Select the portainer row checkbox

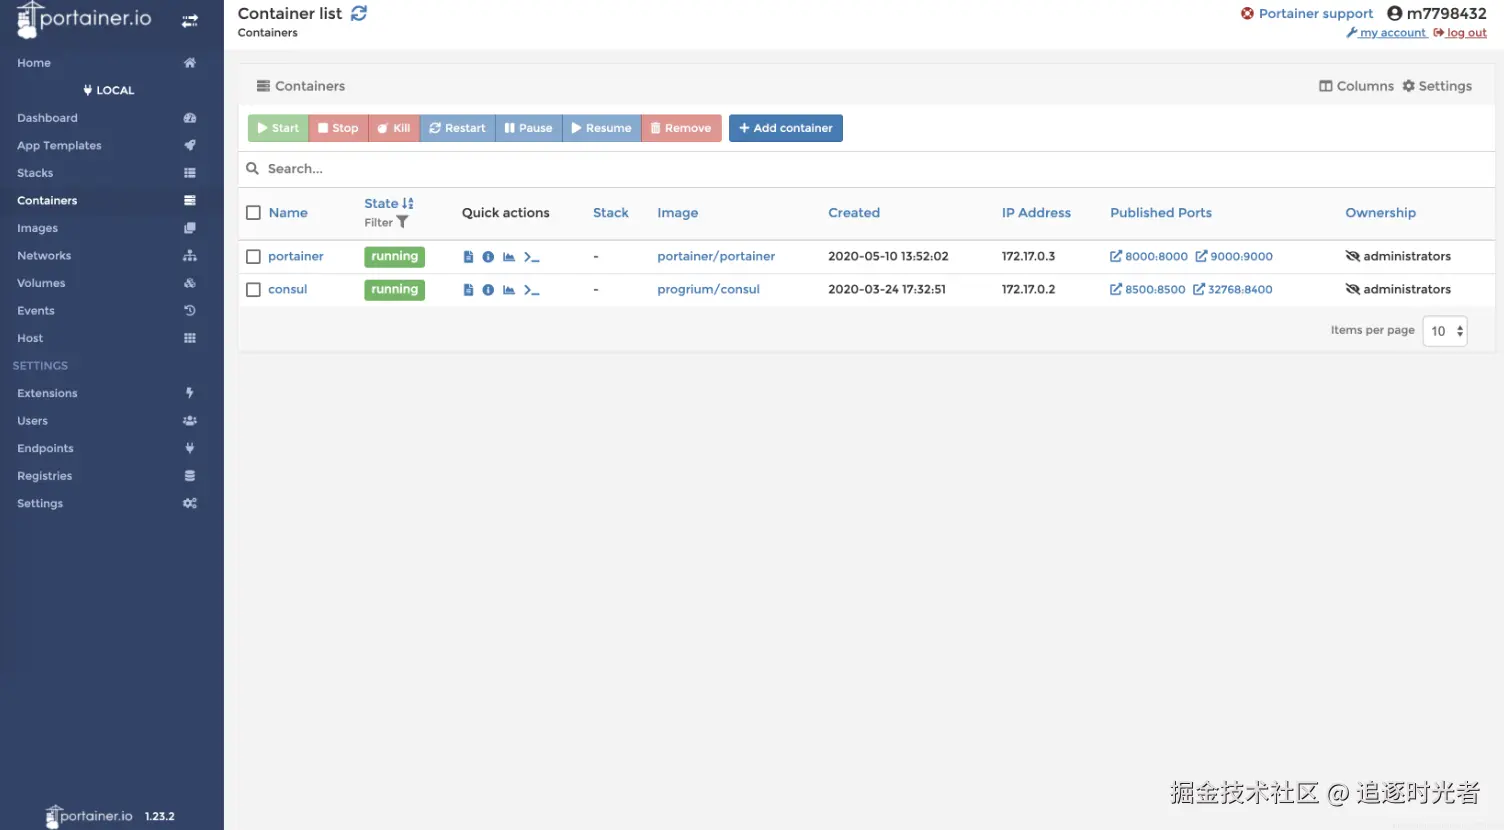tap(253, 257)
